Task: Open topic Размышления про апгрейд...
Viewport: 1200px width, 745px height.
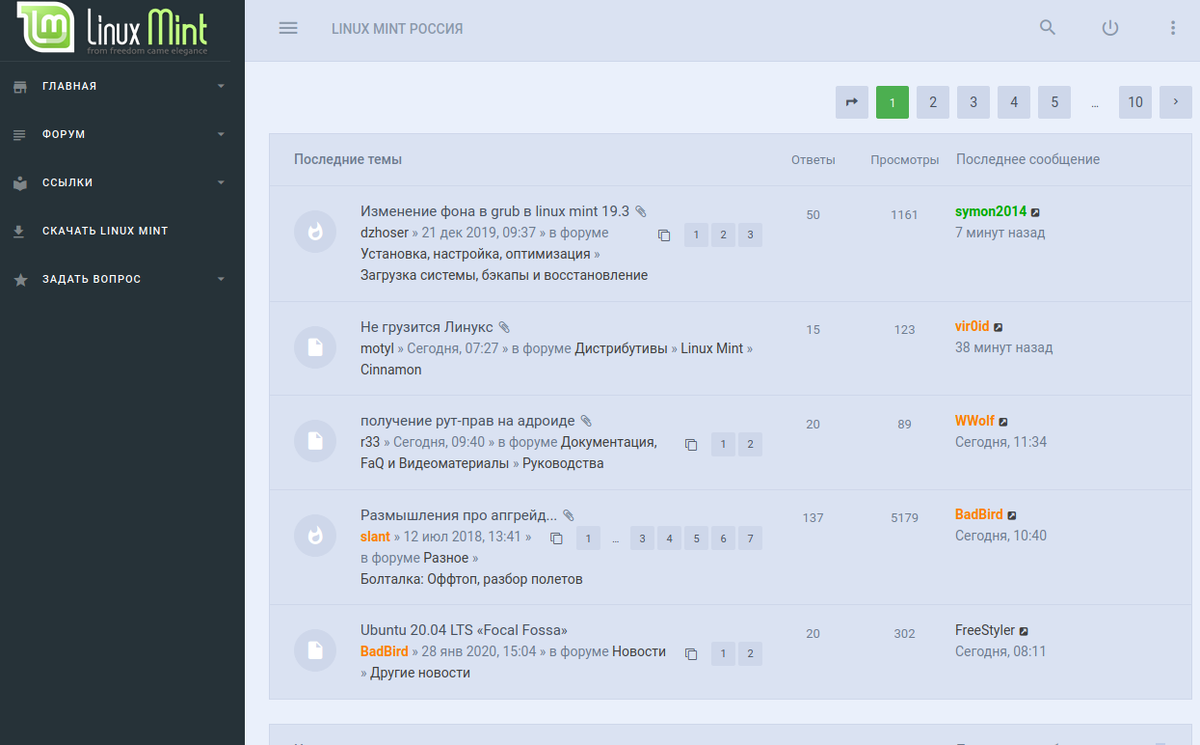Action: pos(458,515)
